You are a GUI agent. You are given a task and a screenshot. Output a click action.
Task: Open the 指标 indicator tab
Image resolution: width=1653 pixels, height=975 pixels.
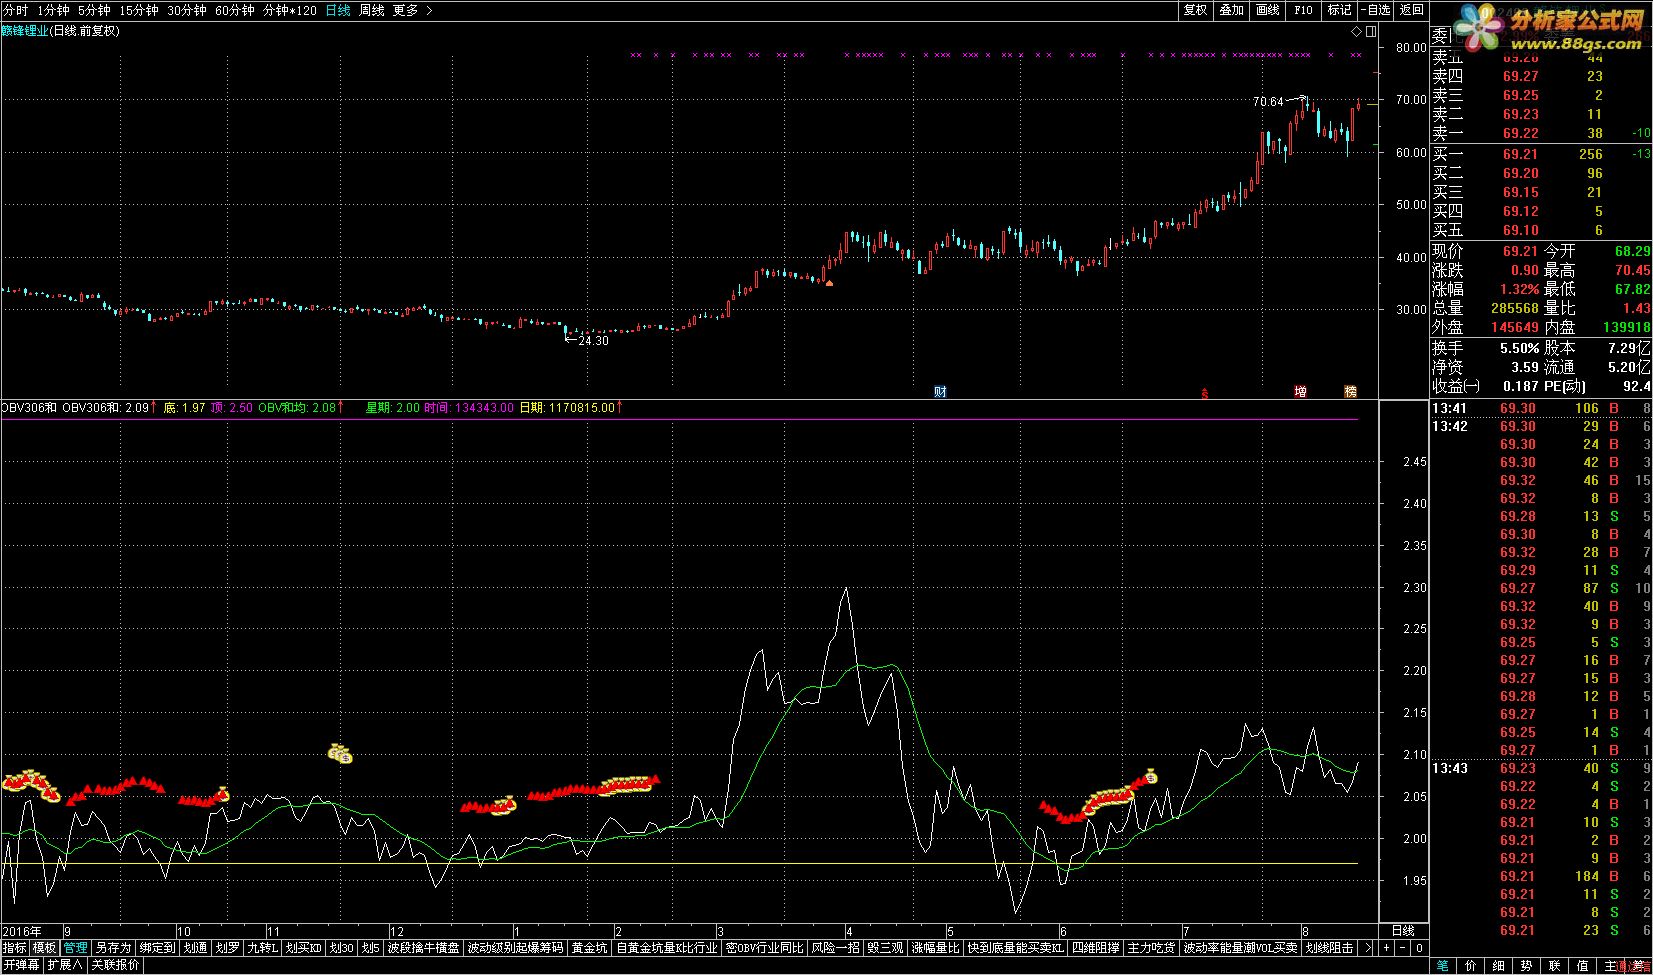pyautogui.click(x=15, y=948)
